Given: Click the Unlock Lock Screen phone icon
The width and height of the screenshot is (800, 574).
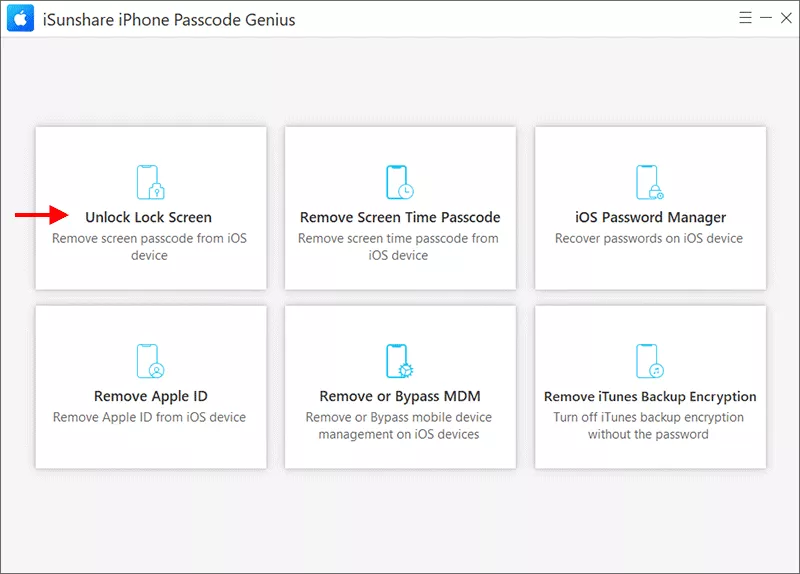Looking at the screenshot, I should tap(150, 182).
